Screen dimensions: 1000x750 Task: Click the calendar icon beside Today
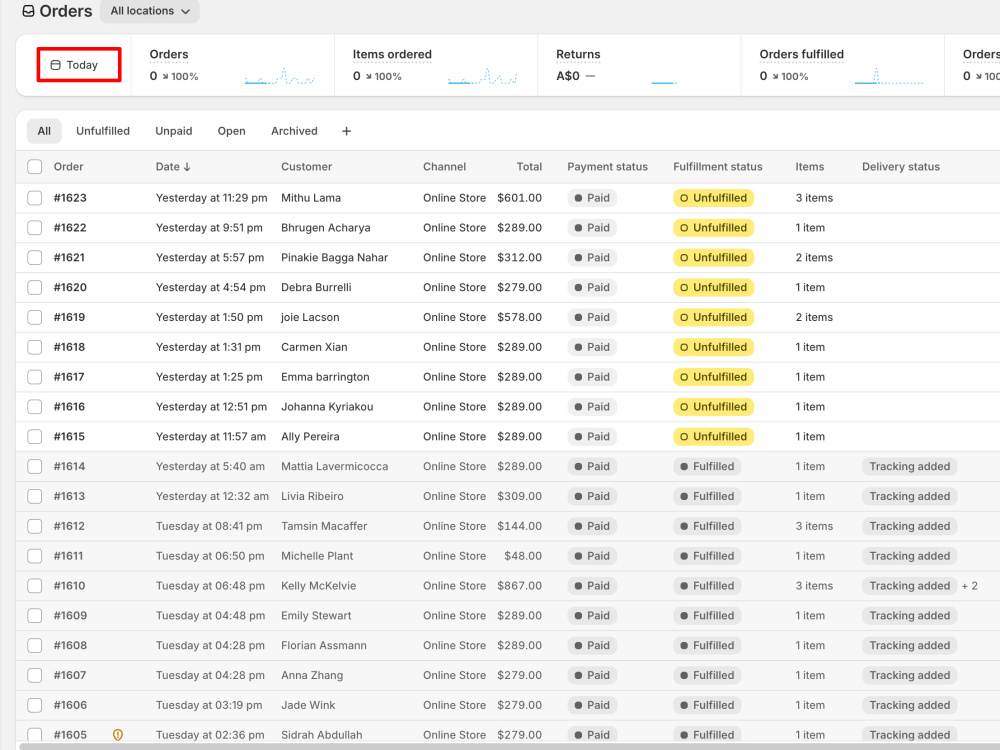pyautogui.click(x=55, y=65)
